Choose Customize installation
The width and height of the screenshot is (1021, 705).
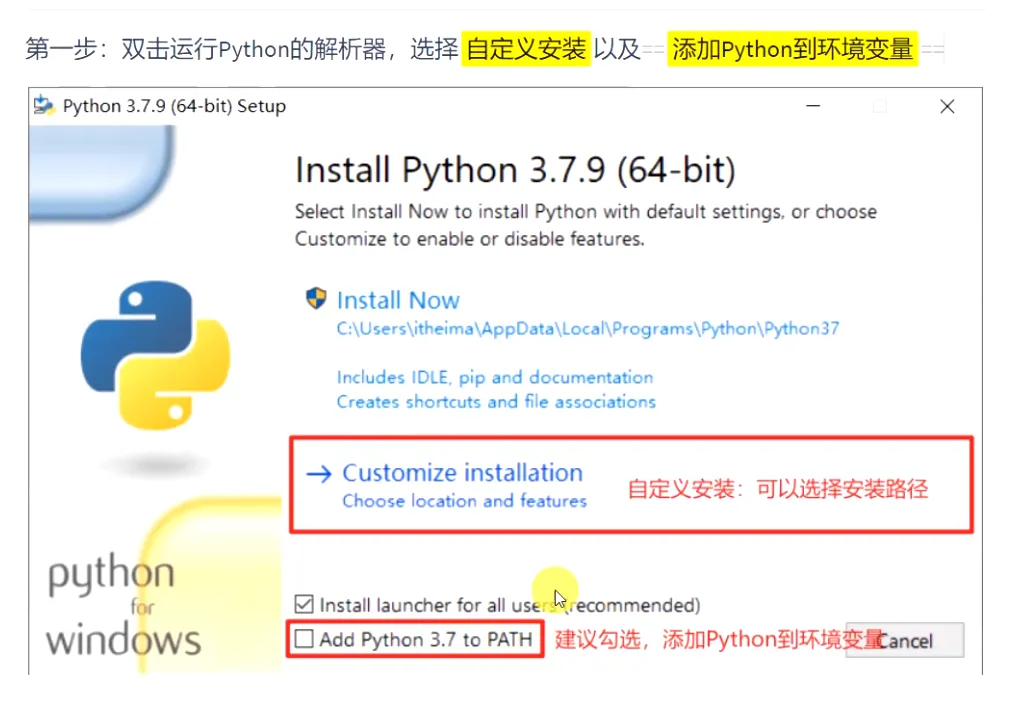pyautogui.click(x=462, y=473)
